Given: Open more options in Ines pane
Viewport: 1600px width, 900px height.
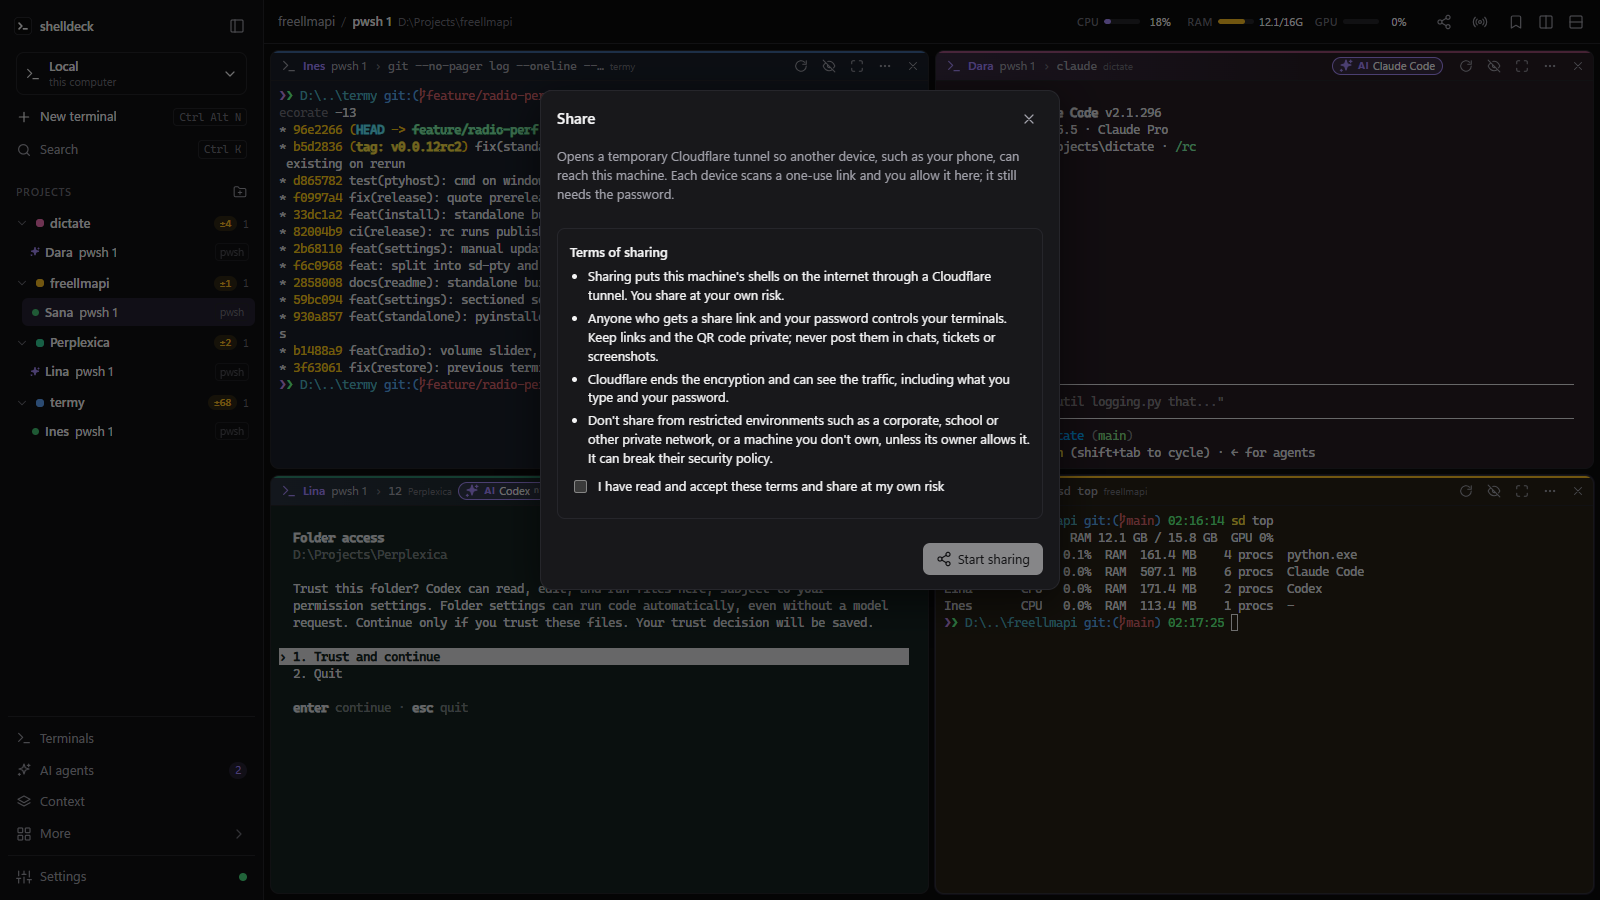Looking at the screenshot, I should pyautogui.click(x=885, y=66).
